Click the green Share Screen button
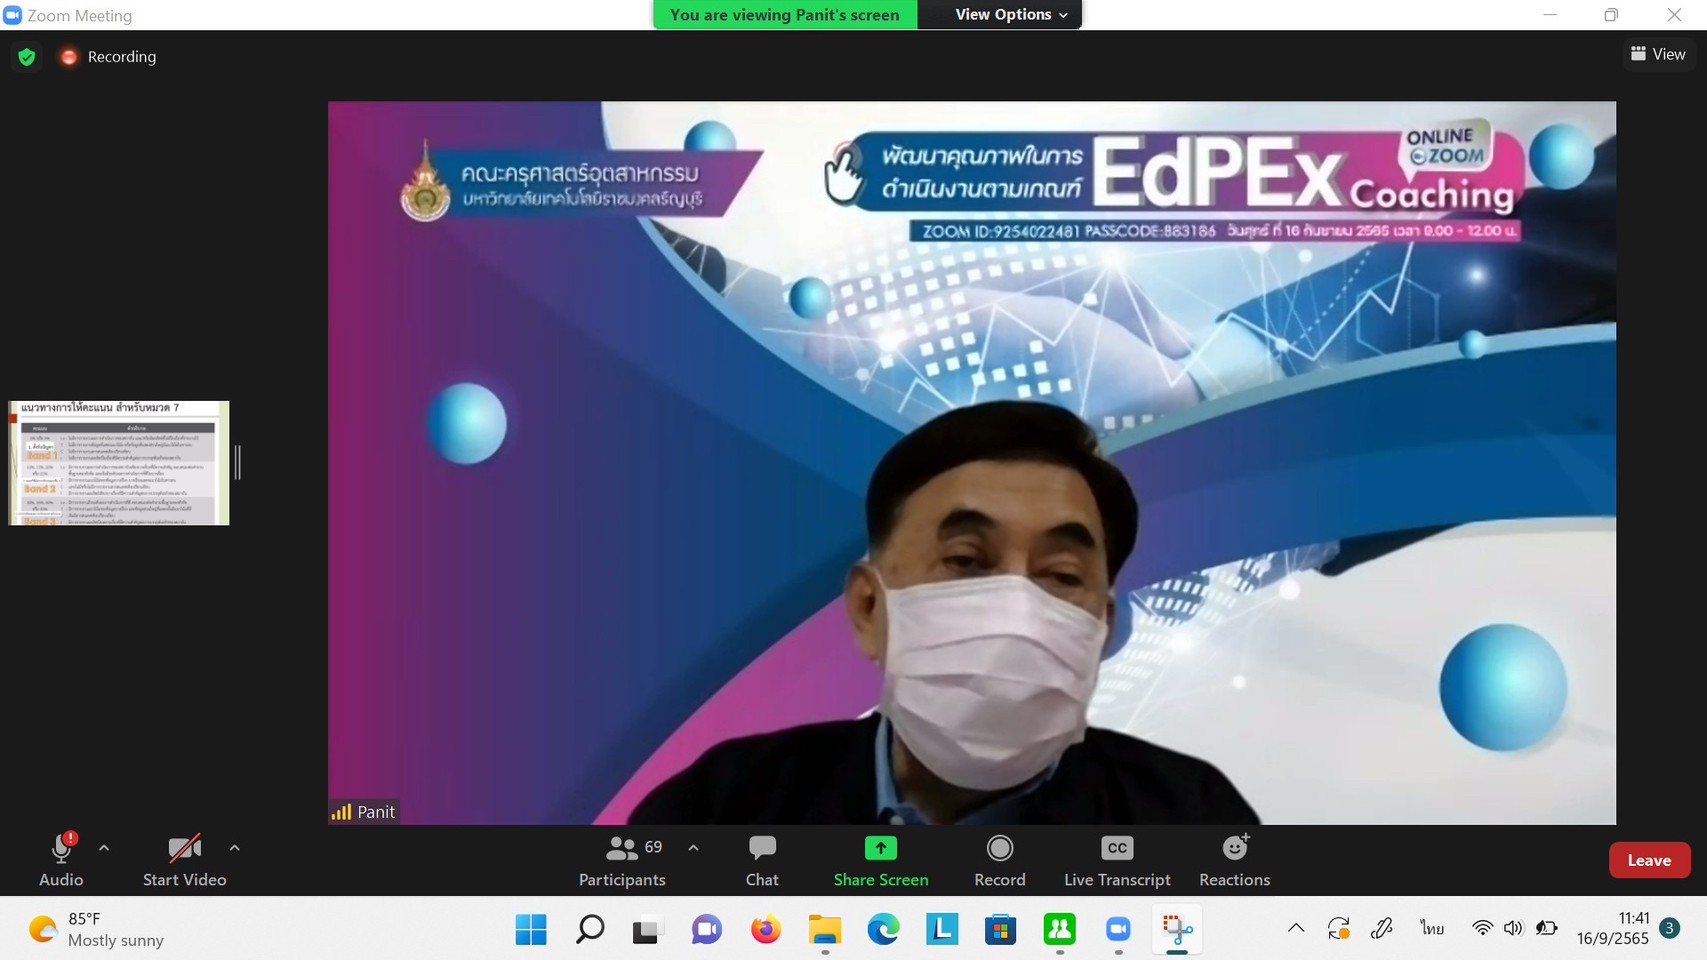1707x960 pixels. point(881,861)
